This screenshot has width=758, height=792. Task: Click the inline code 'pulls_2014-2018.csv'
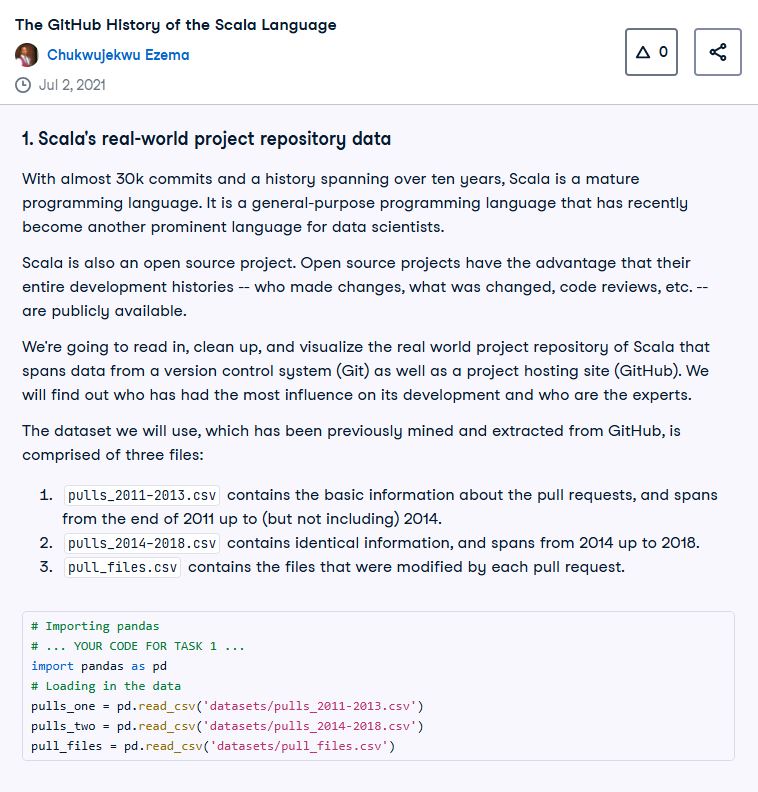click(x=142, y=543)
